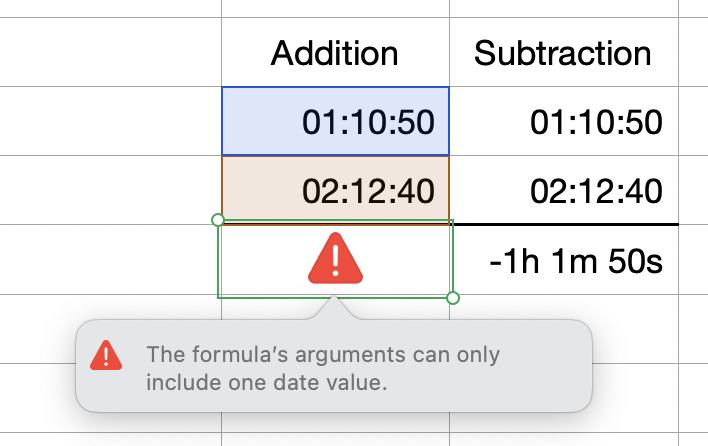Select the empty cell left of the orange 02:12:40 cell
708x446 pixels.
(110, 190)
